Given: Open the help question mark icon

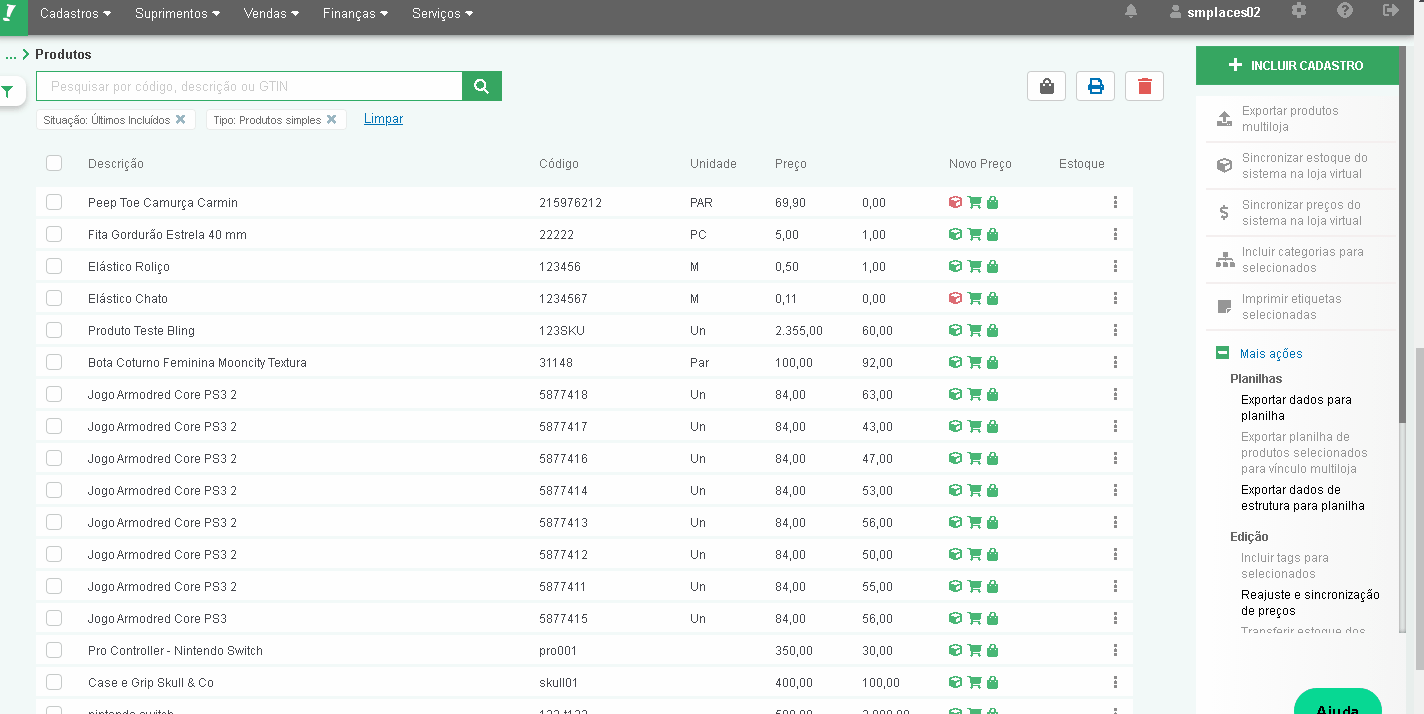Looking at the screenshot, I should coord(1345,11).
